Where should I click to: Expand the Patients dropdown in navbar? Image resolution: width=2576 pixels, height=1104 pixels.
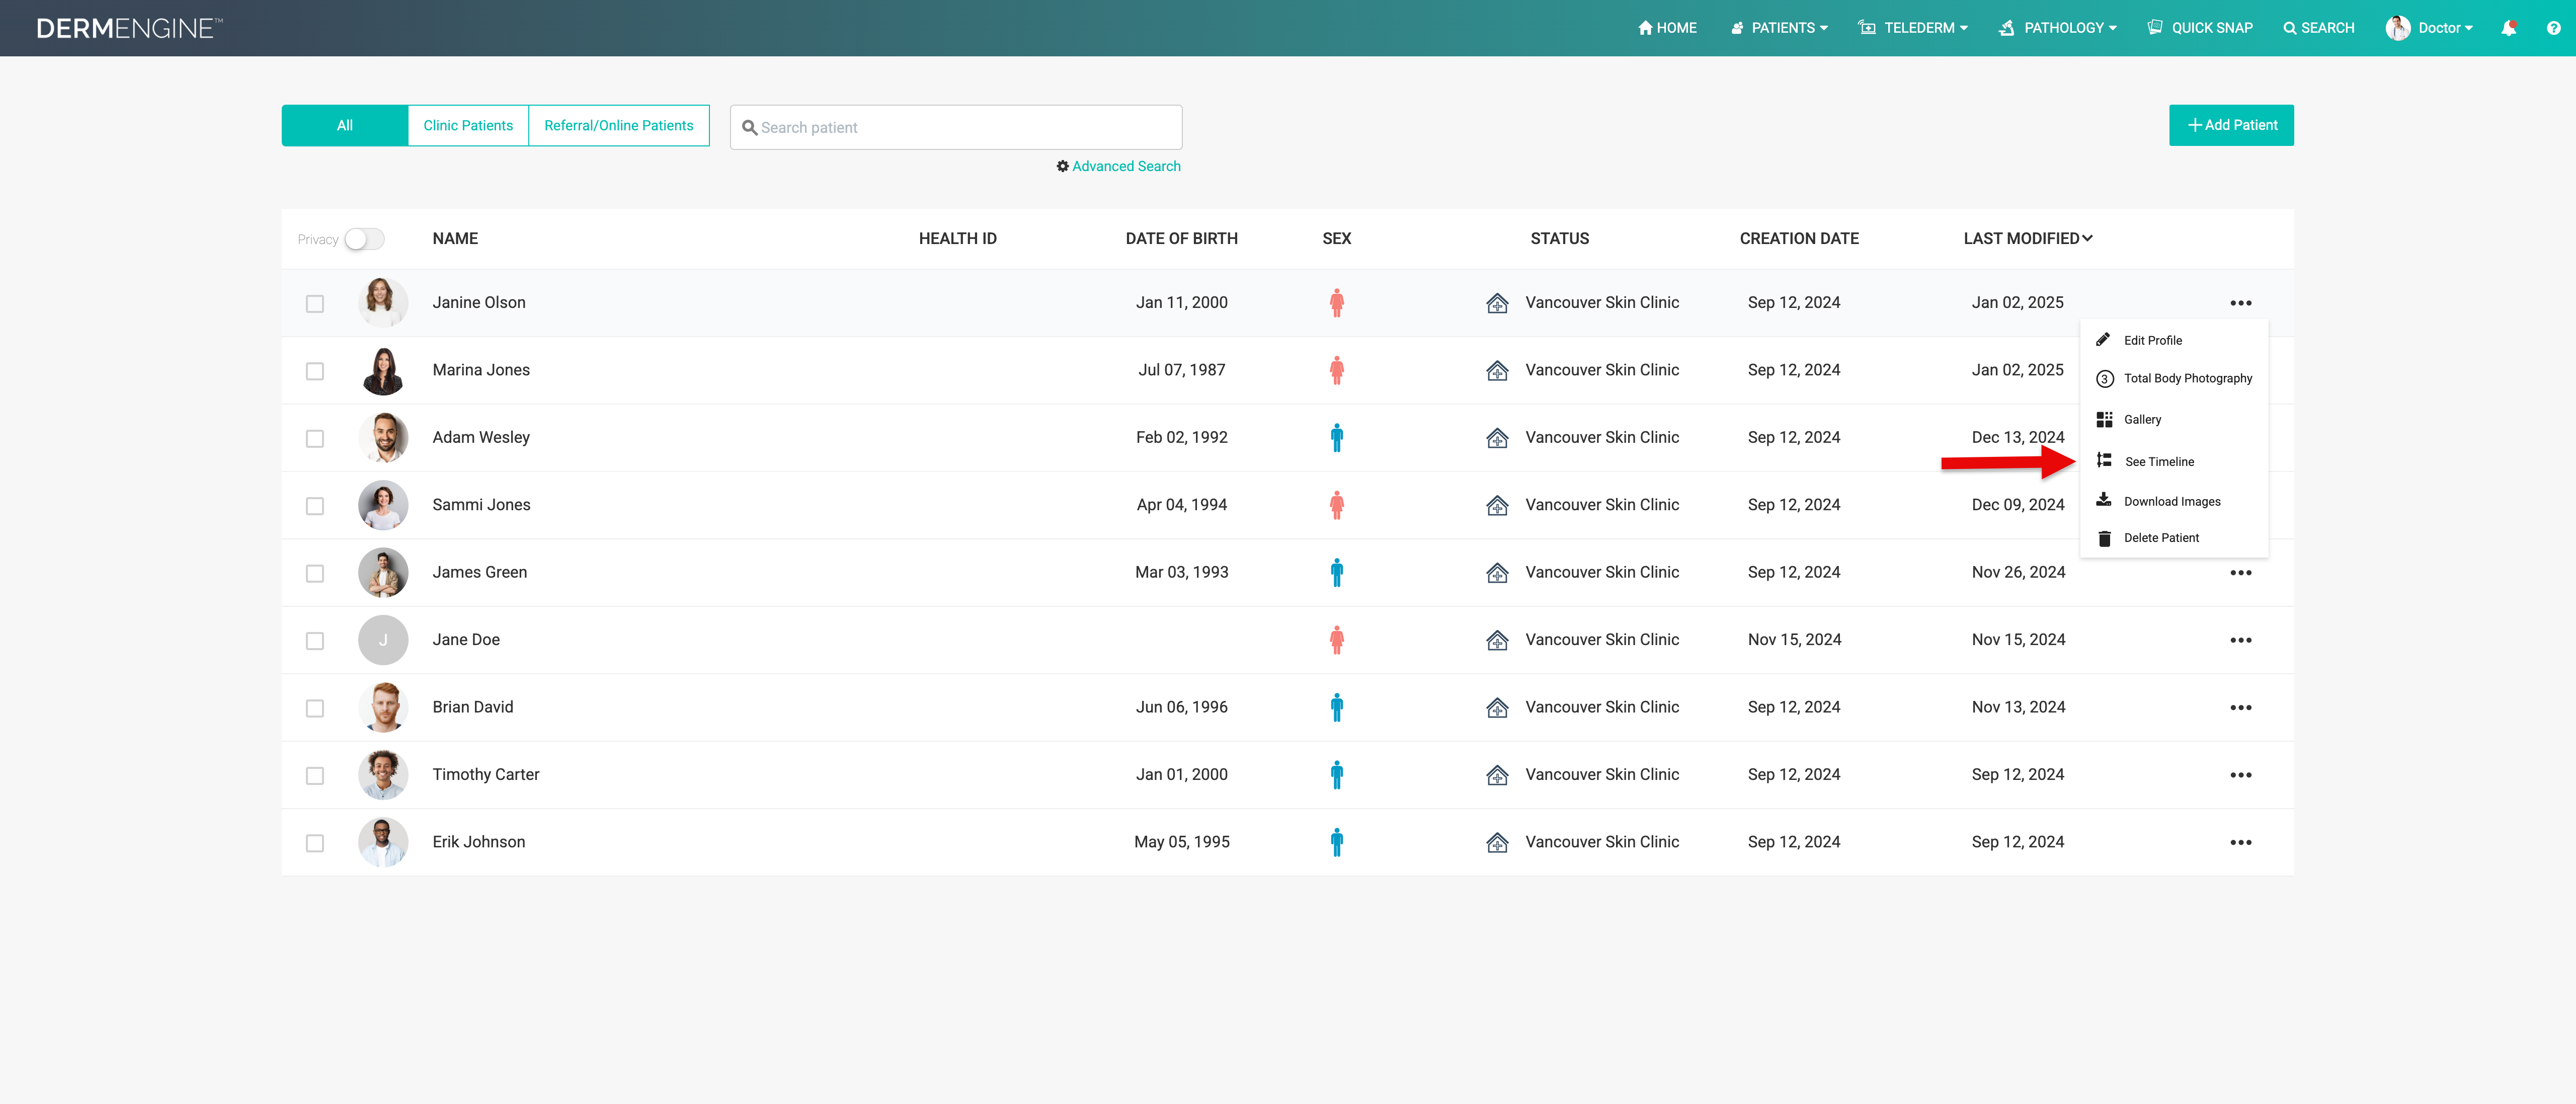point(1779,28)
